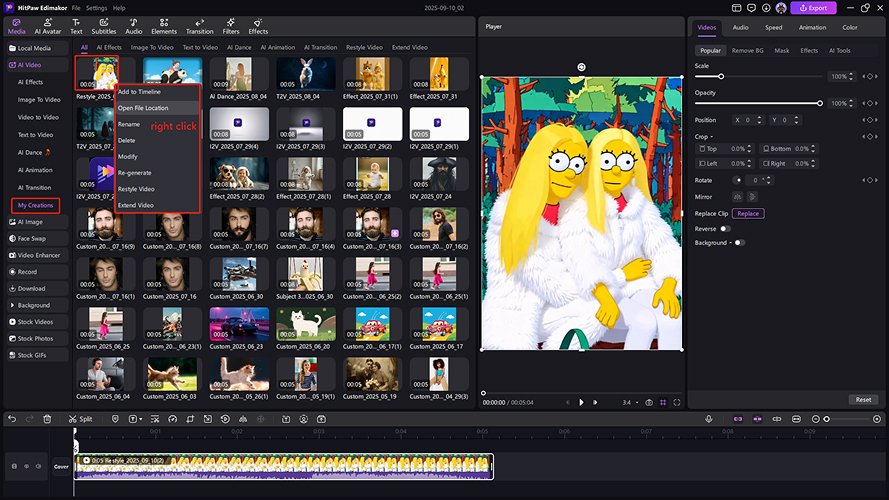Click the mirror flip icon in timeline toolbar
This screenshot has height=500, width=889.
pos(243,419)
